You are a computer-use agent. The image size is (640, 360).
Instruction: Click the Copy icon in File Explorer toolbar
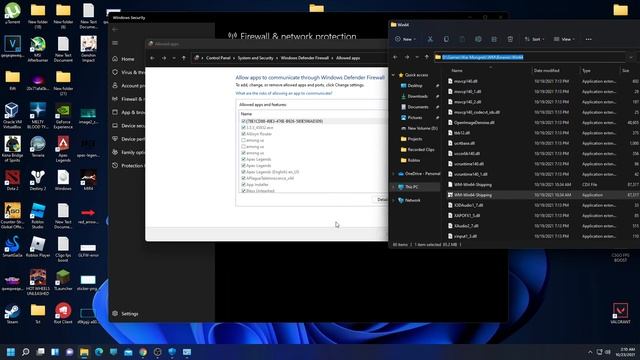(x=446, y=39)
